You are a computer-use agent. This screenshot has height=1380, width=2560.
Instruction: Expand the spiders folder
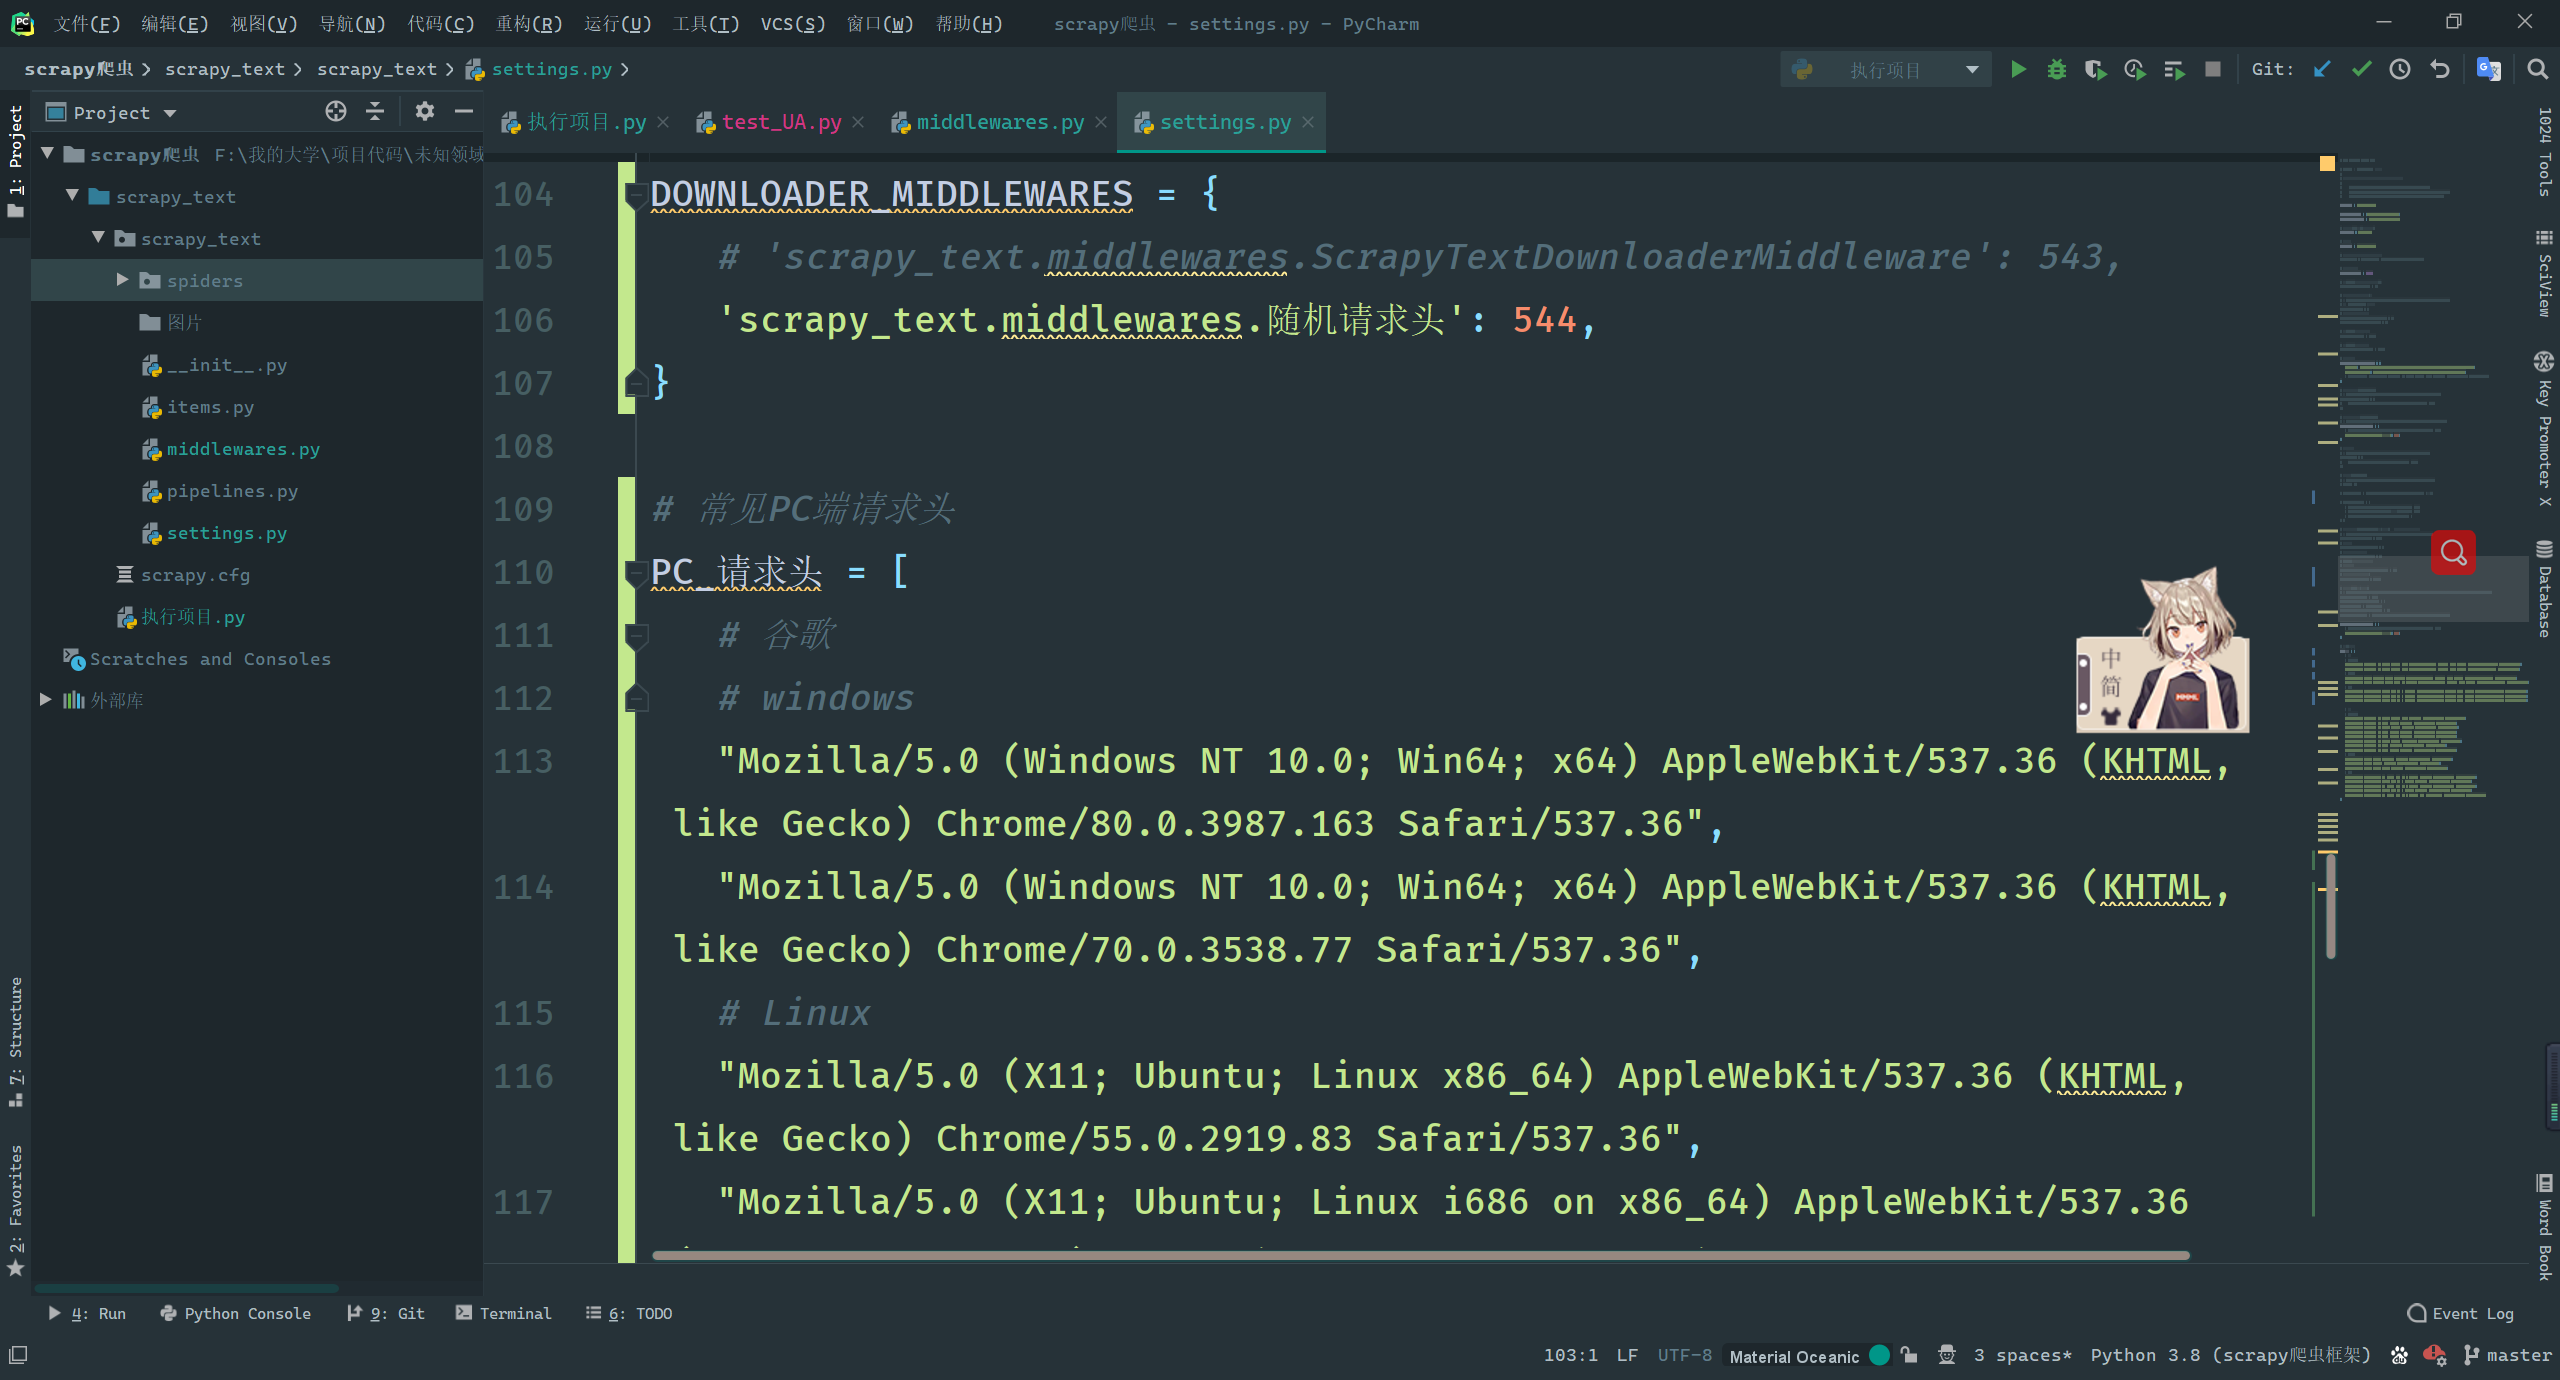pyautogui.click(x=122, y=280)
